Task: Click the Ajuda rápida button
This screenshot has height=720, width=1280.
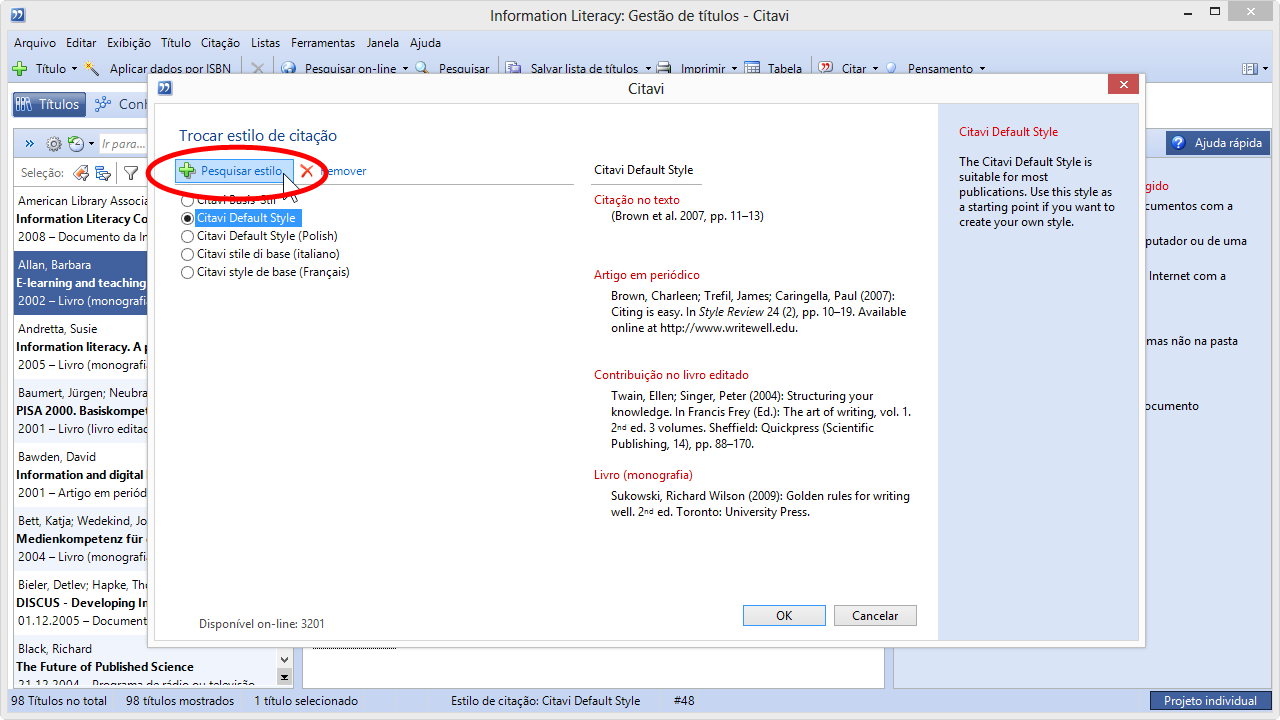Action: click(x=1217, y=143)
